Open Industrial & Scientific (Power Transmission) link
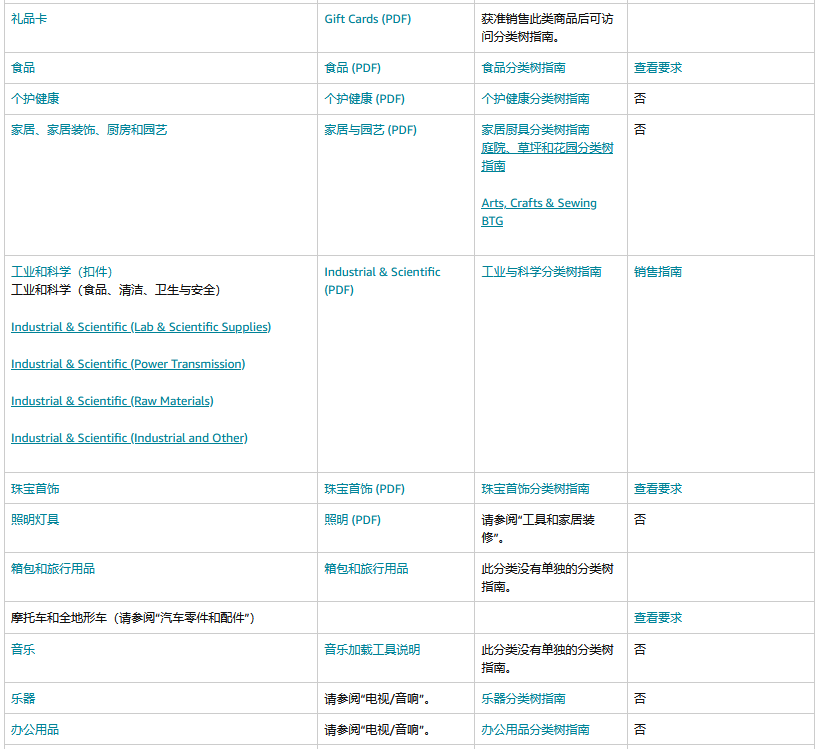The image size is (819, 749). tap(127, 364)
